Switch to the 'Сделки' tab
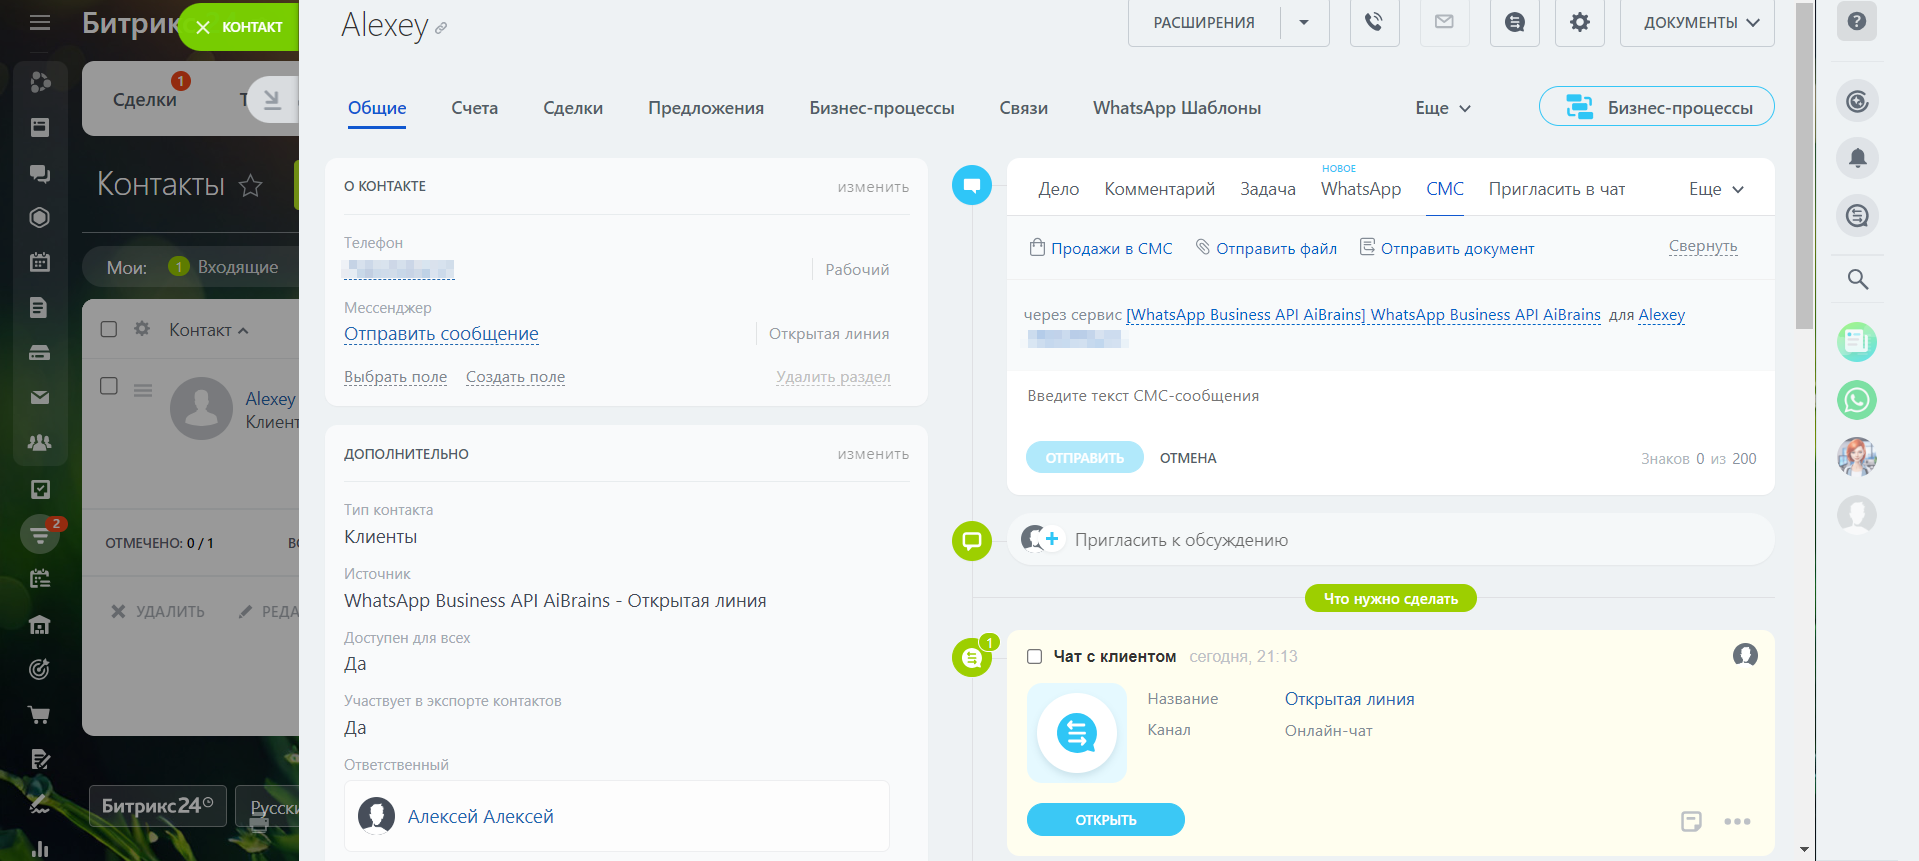The width and height of the screenshot is (1919, 861). pos(573,108)
